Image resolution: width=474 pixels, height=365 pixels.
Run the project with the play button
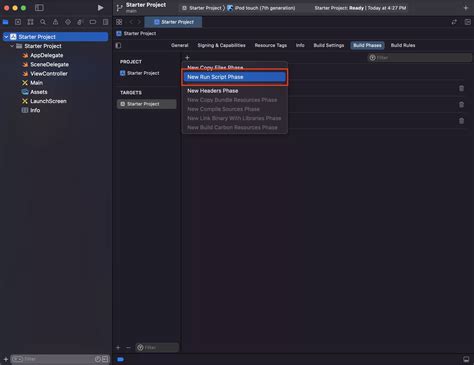pyautogui.click(x=100, y=8)
